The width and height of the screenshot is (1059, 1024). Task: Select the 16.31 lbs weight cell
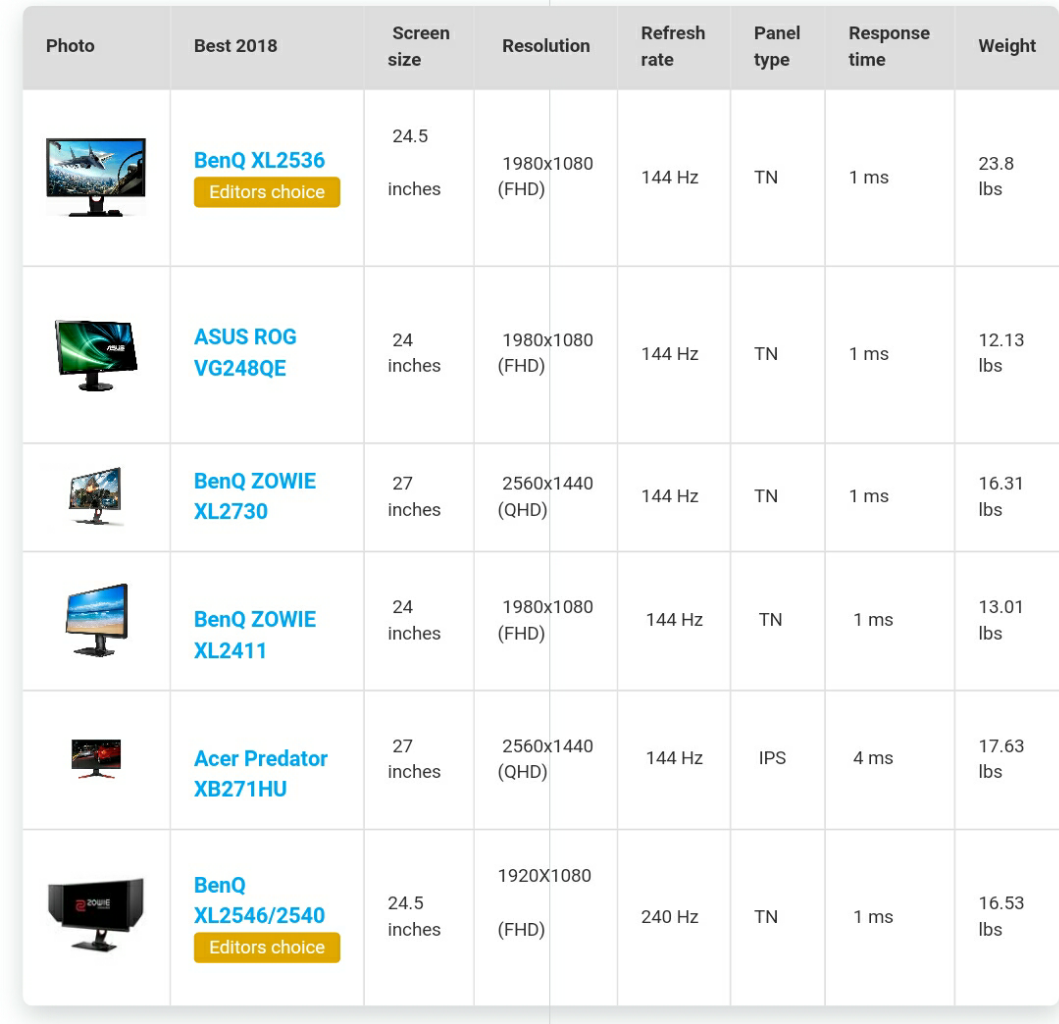tap(1001, 496)
